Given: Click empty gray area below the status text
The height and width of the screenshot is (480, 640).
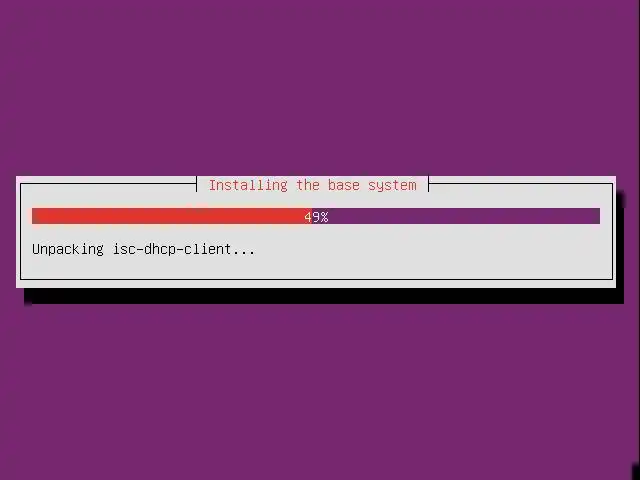Looking at the screenshot, I should point(316,269).
